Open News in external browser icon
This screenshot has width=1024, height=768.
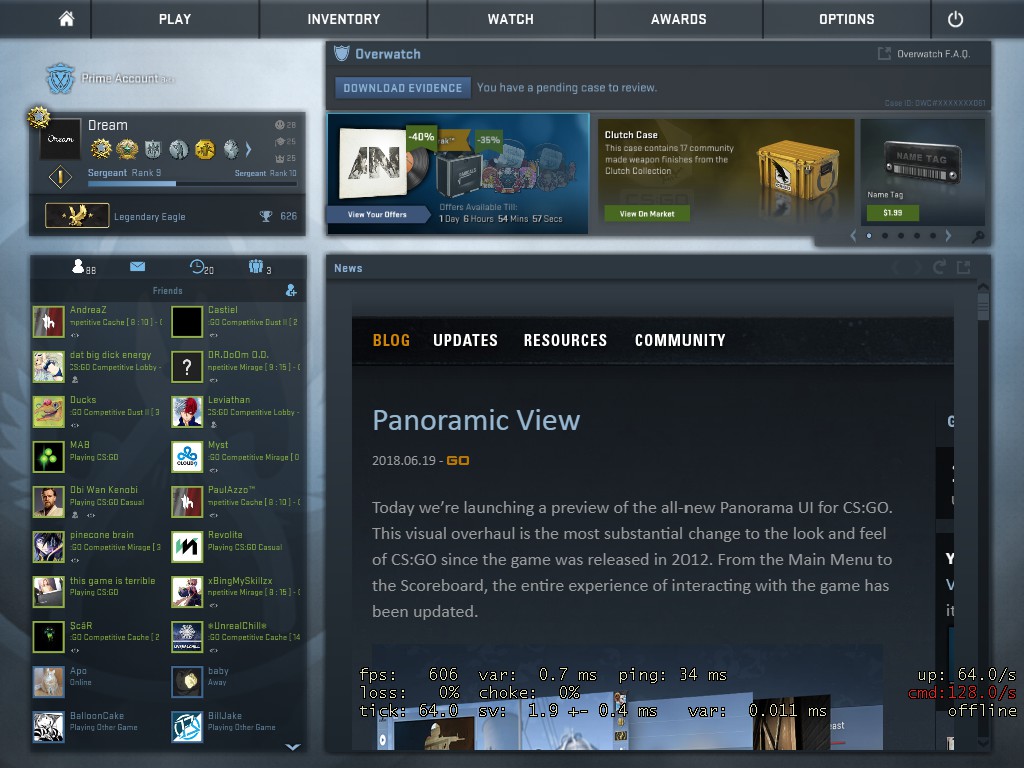tap(963, 267)
